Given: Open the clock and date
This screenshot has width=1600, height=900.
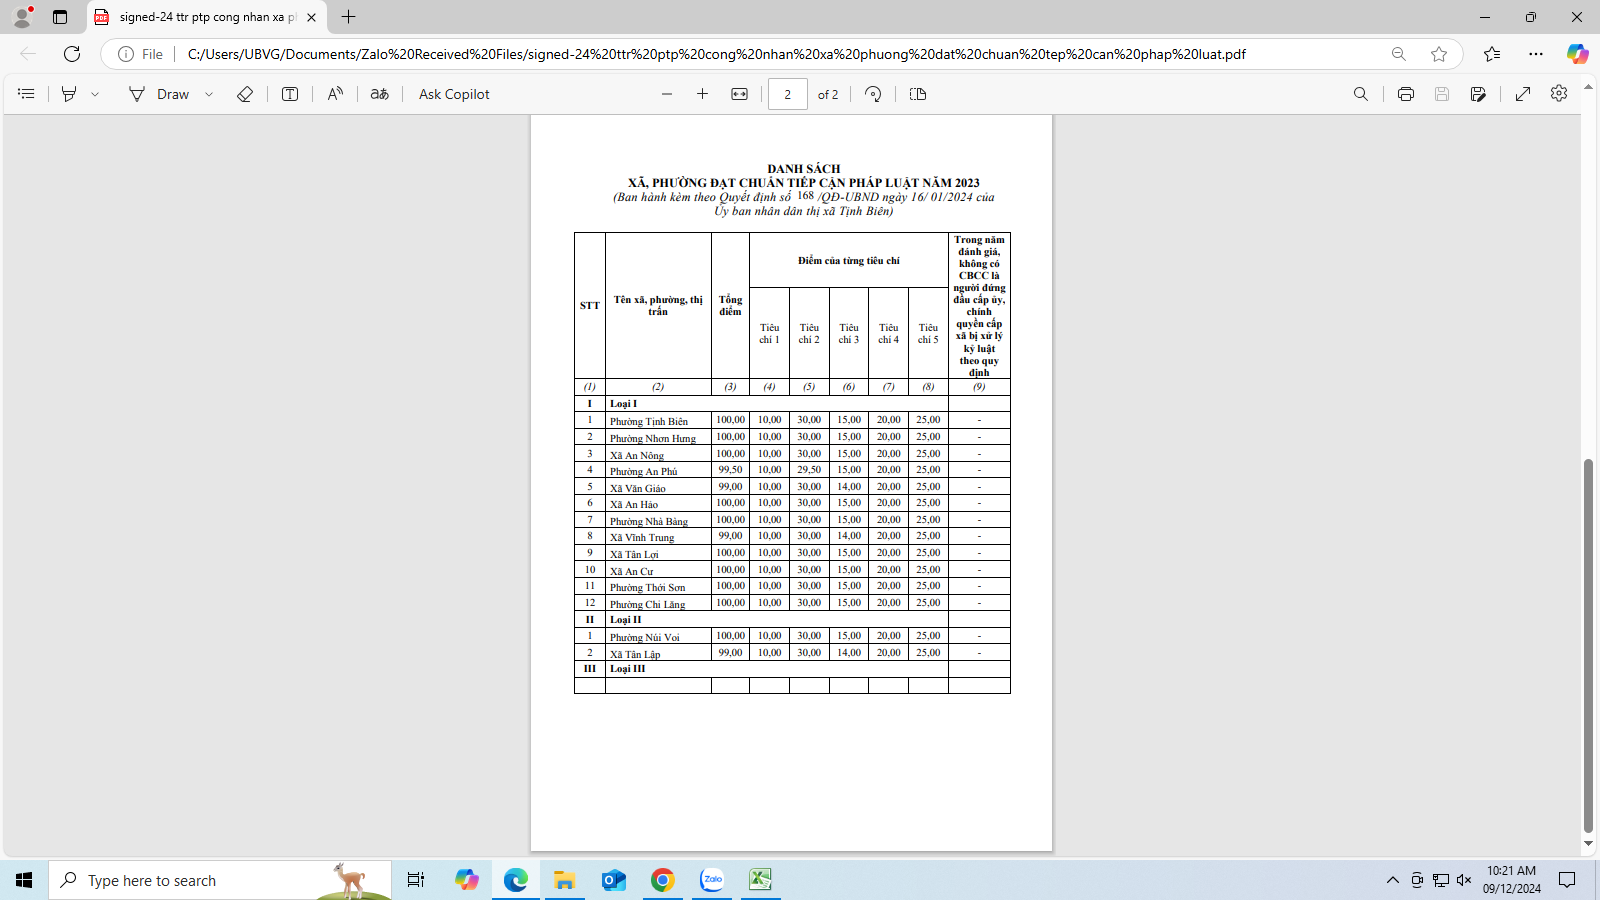Looking at the screenshot, I should pyautogui.click(x=1511, y=879).
